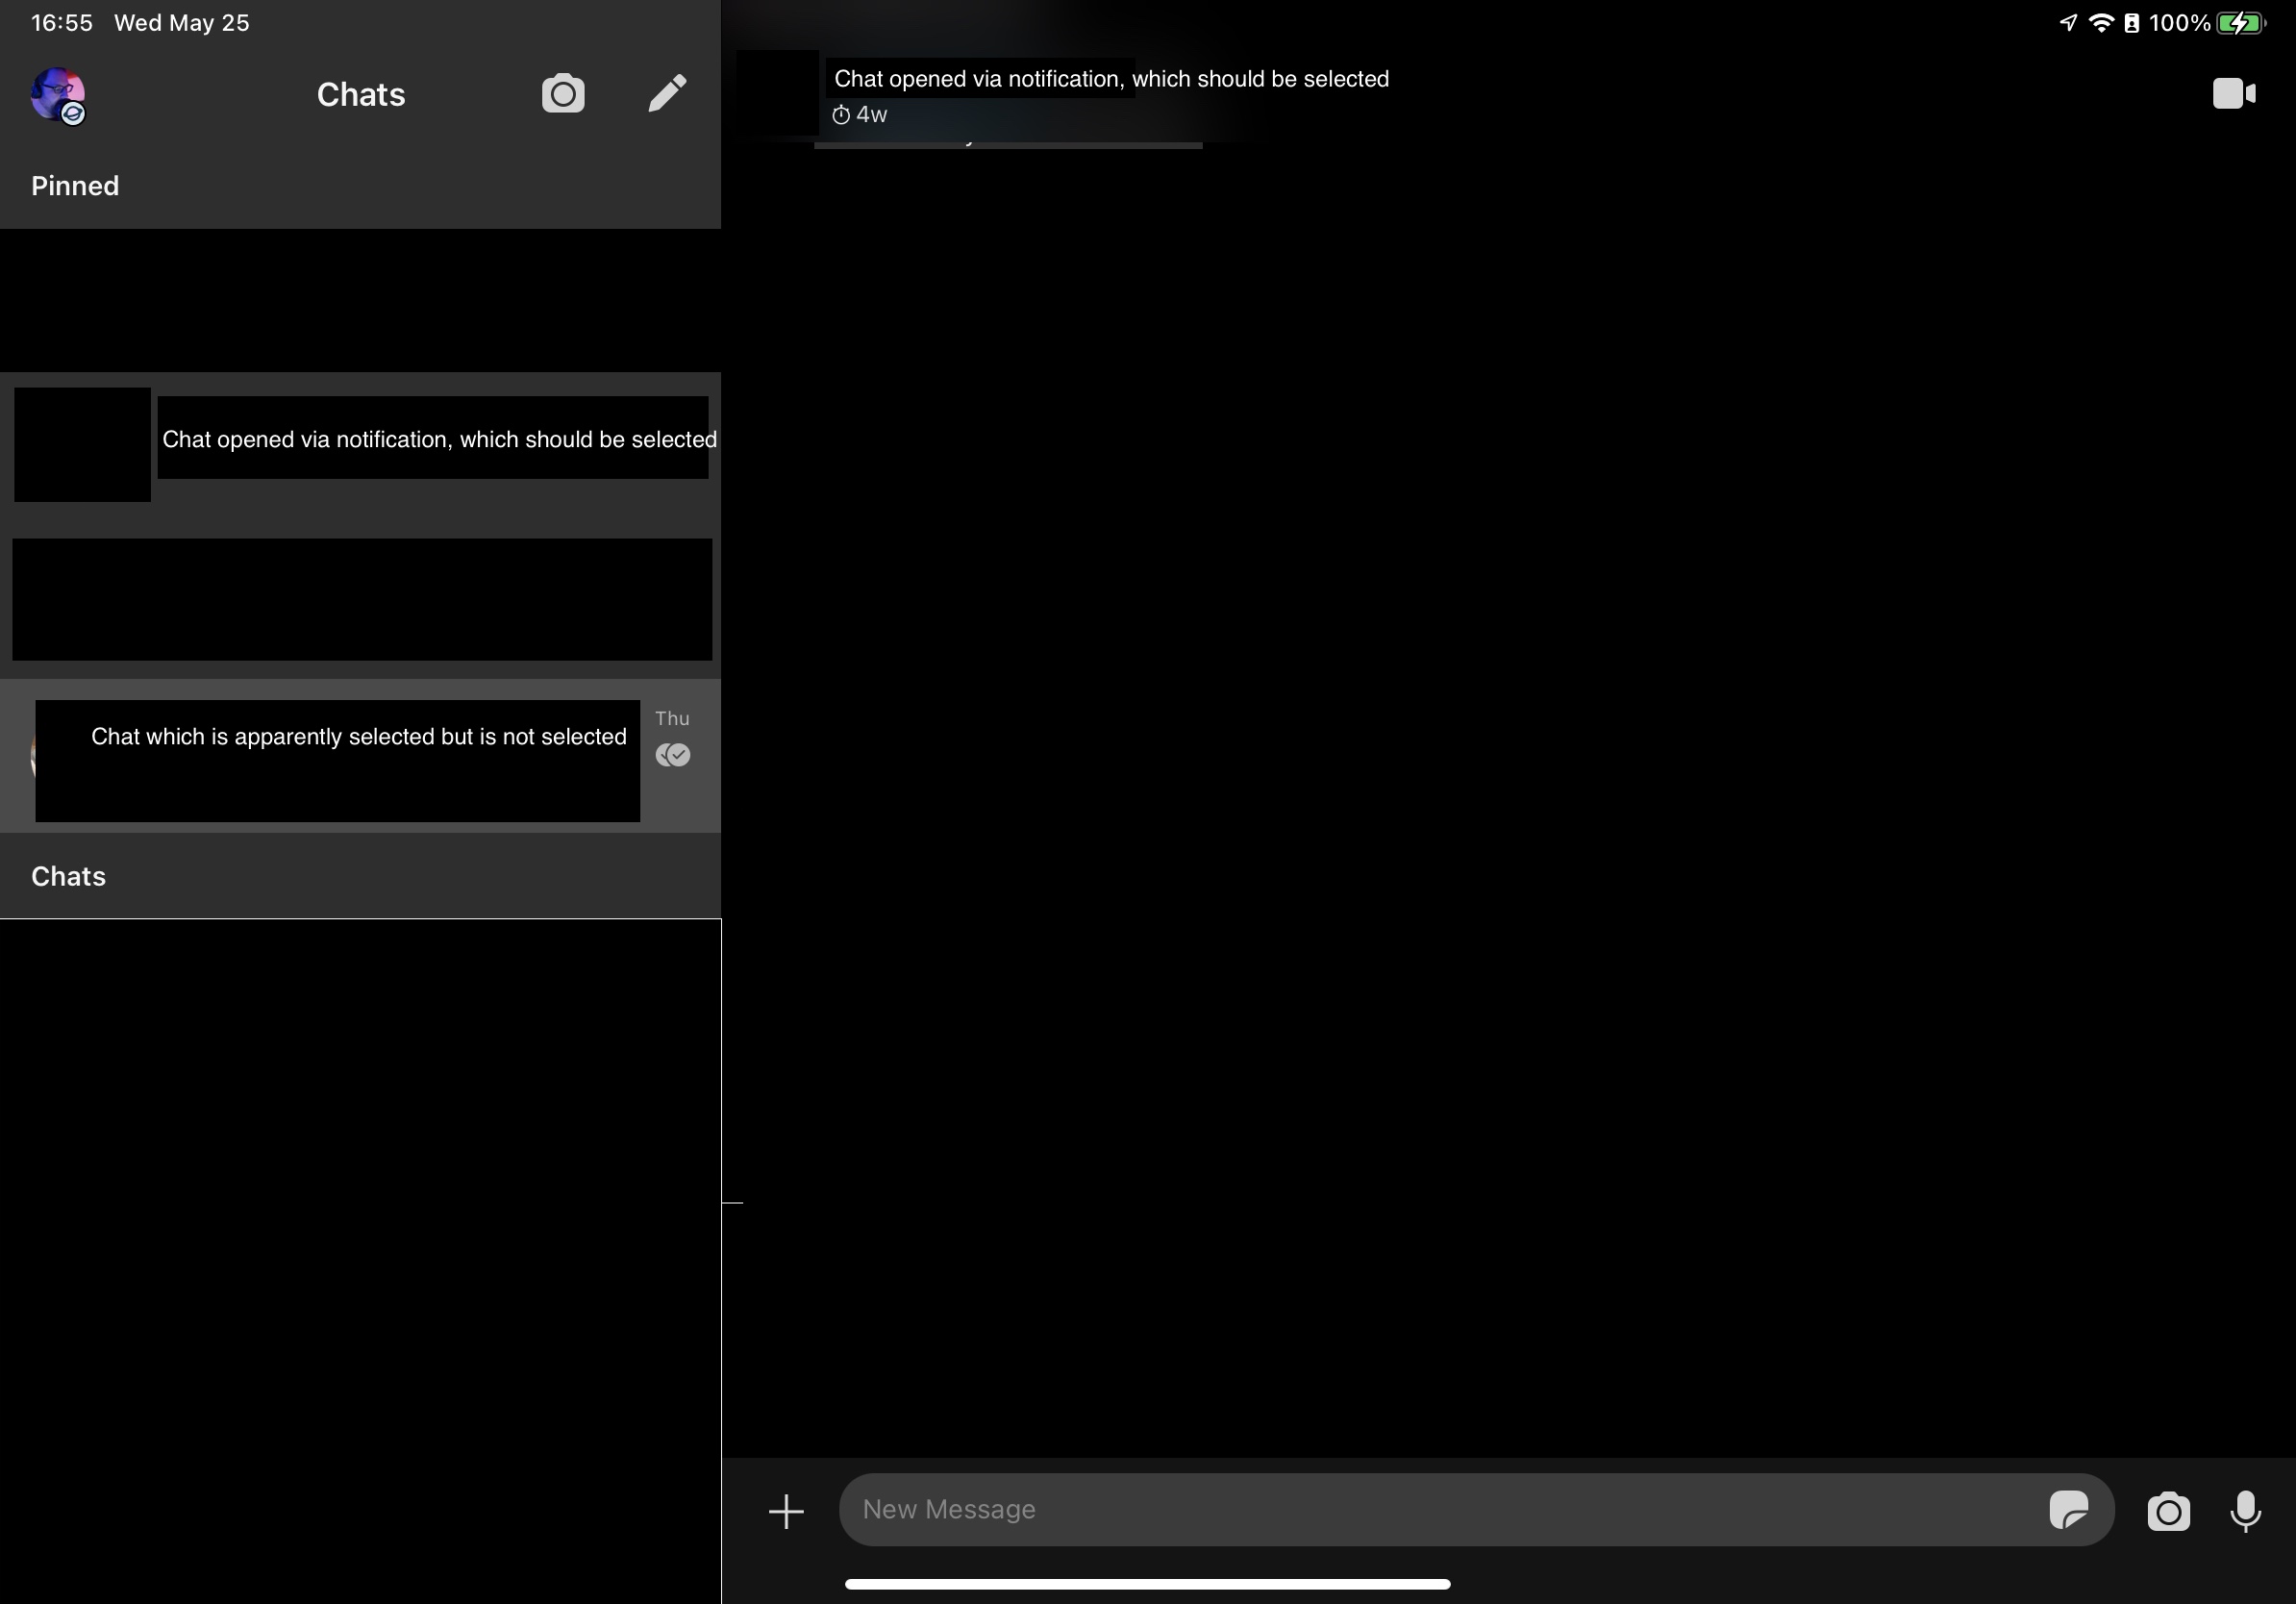Compose a new message with pencil icon
The width and height of the screenshot is (2296, 1604).
point(667,94)
